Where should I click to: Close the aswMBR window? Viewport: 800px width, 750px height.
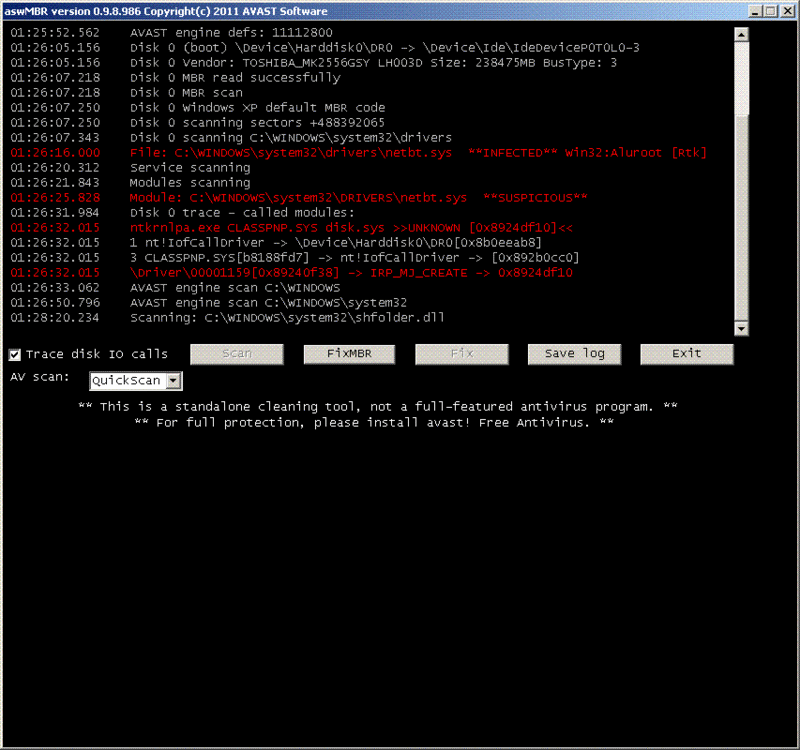pyautogui.click(x=787, y=11)
